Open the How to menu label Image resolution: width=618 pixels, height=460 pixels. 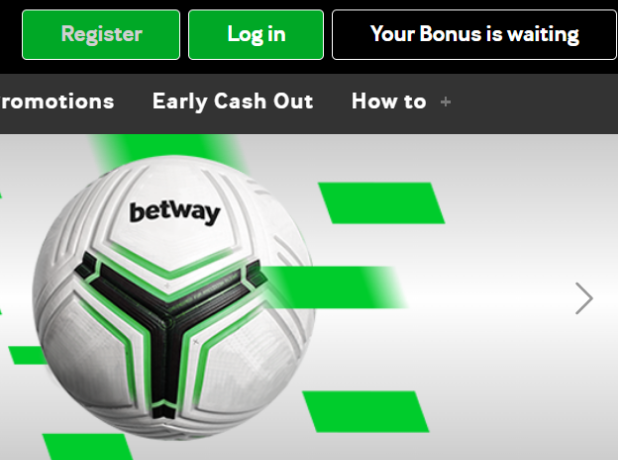(x=389, y=102)
